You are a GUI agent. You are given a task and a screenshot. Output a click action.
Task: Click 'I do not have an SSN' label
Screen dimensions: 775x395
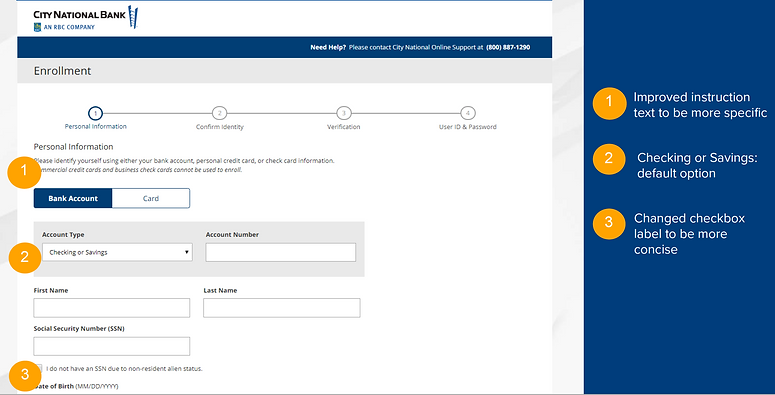click(x=124, y=368)
